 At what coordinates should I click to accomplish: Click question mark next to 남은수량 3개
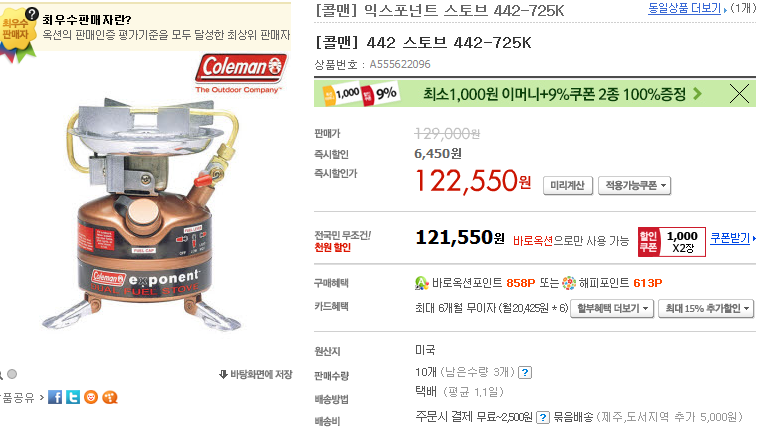pyautogui.click(x=526, y=373)
